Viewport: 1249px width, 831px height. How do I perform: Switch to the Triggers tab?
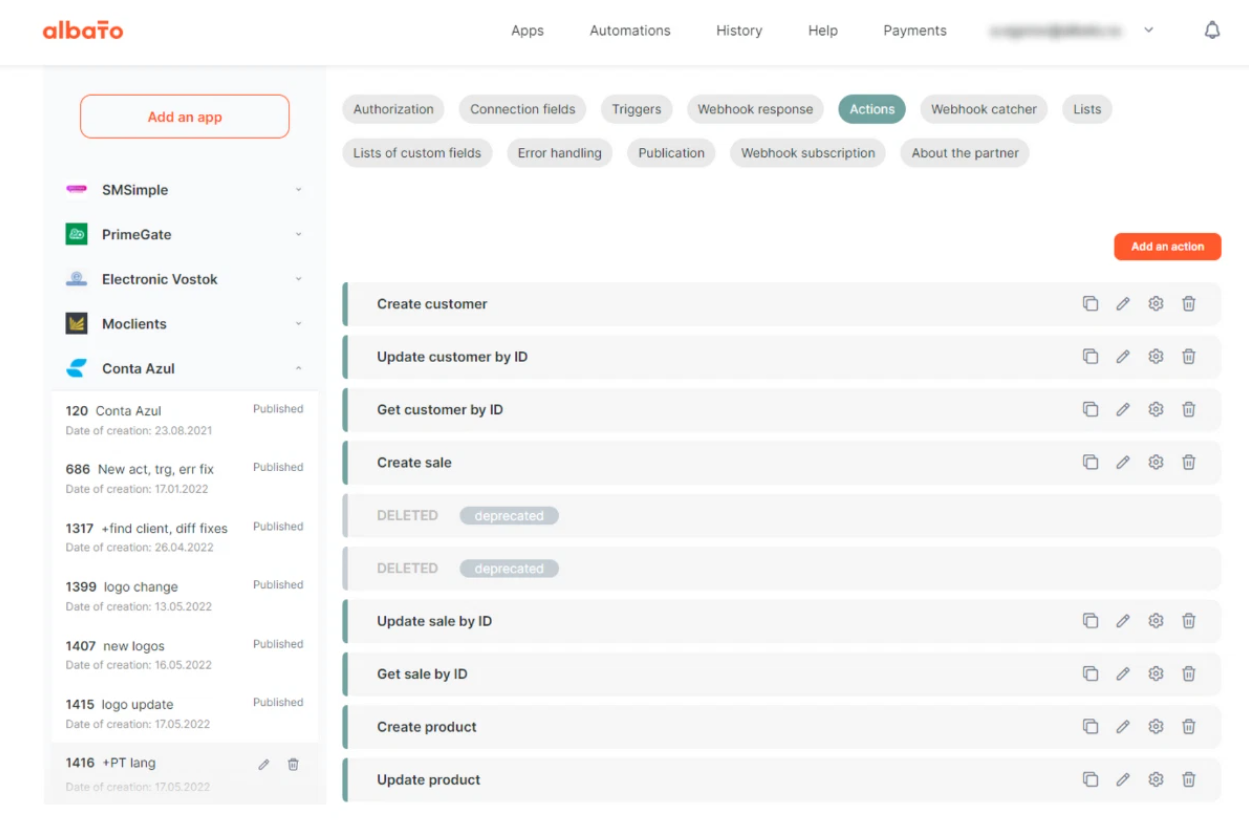click(636, 109)
